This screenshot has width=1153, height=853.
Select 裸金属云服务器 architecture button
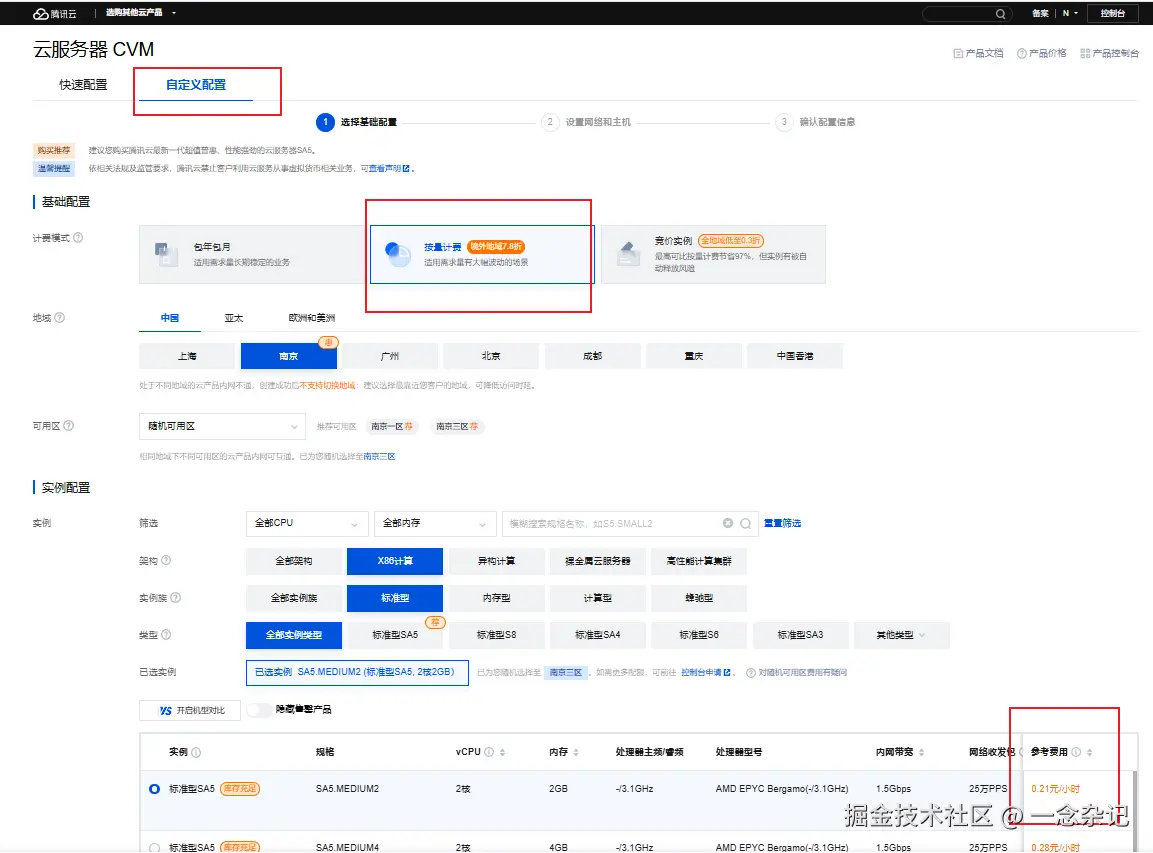tap(598, 561)
